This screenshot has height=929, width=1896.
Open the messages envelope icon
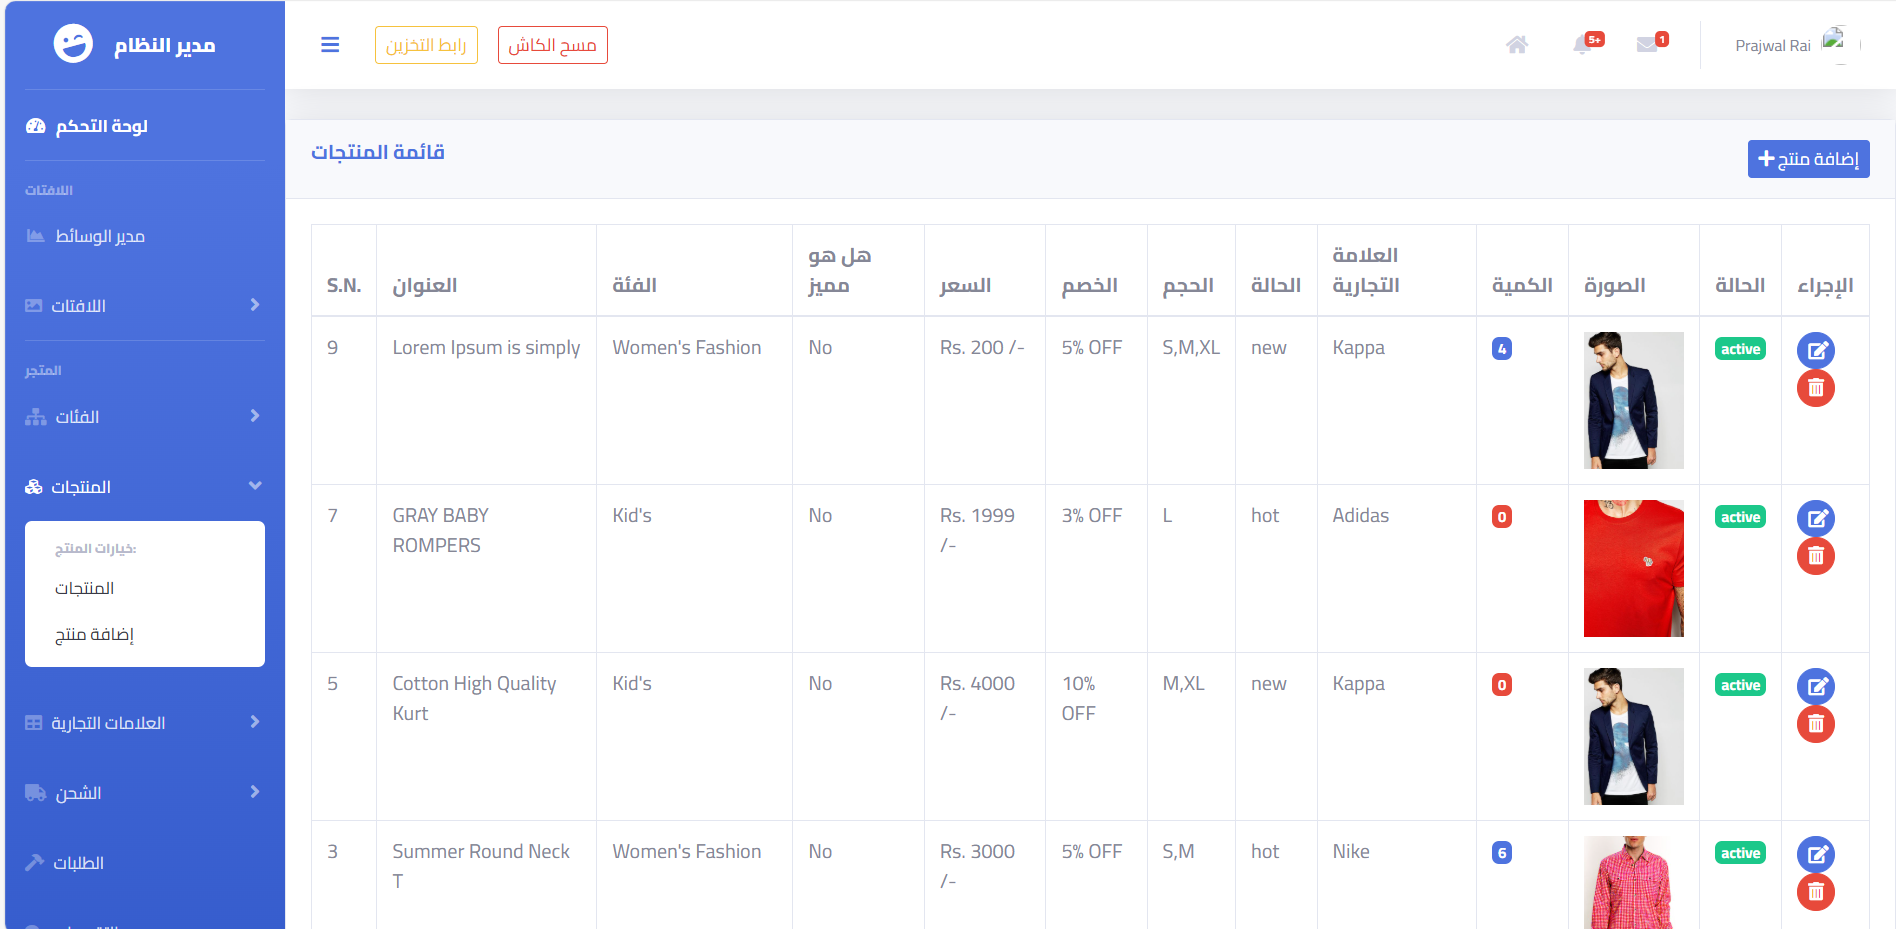point(1647,45)
